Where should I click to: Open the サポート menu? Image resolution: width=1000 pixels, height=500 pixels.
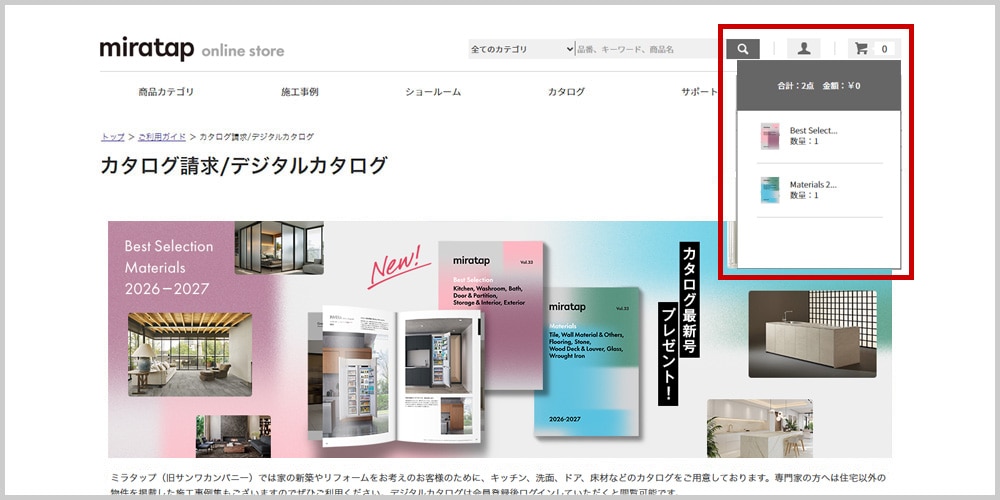click(x=700, y=92)
